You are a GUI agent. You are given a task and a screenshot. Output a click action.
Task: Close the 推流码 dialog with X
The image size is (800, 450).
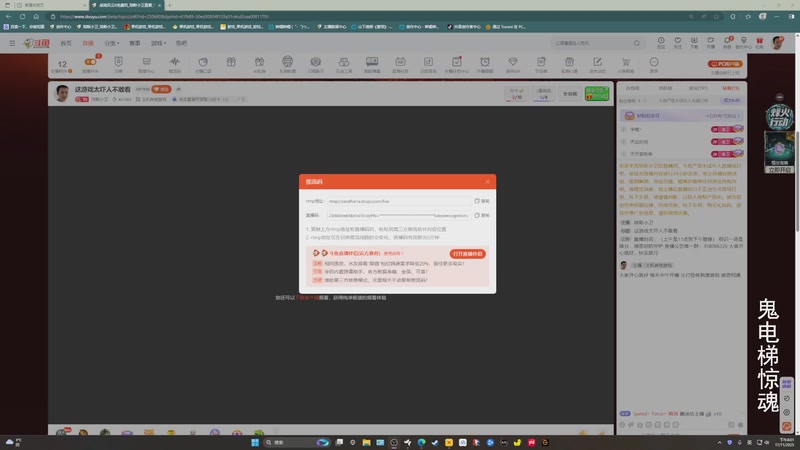(487, 182)
